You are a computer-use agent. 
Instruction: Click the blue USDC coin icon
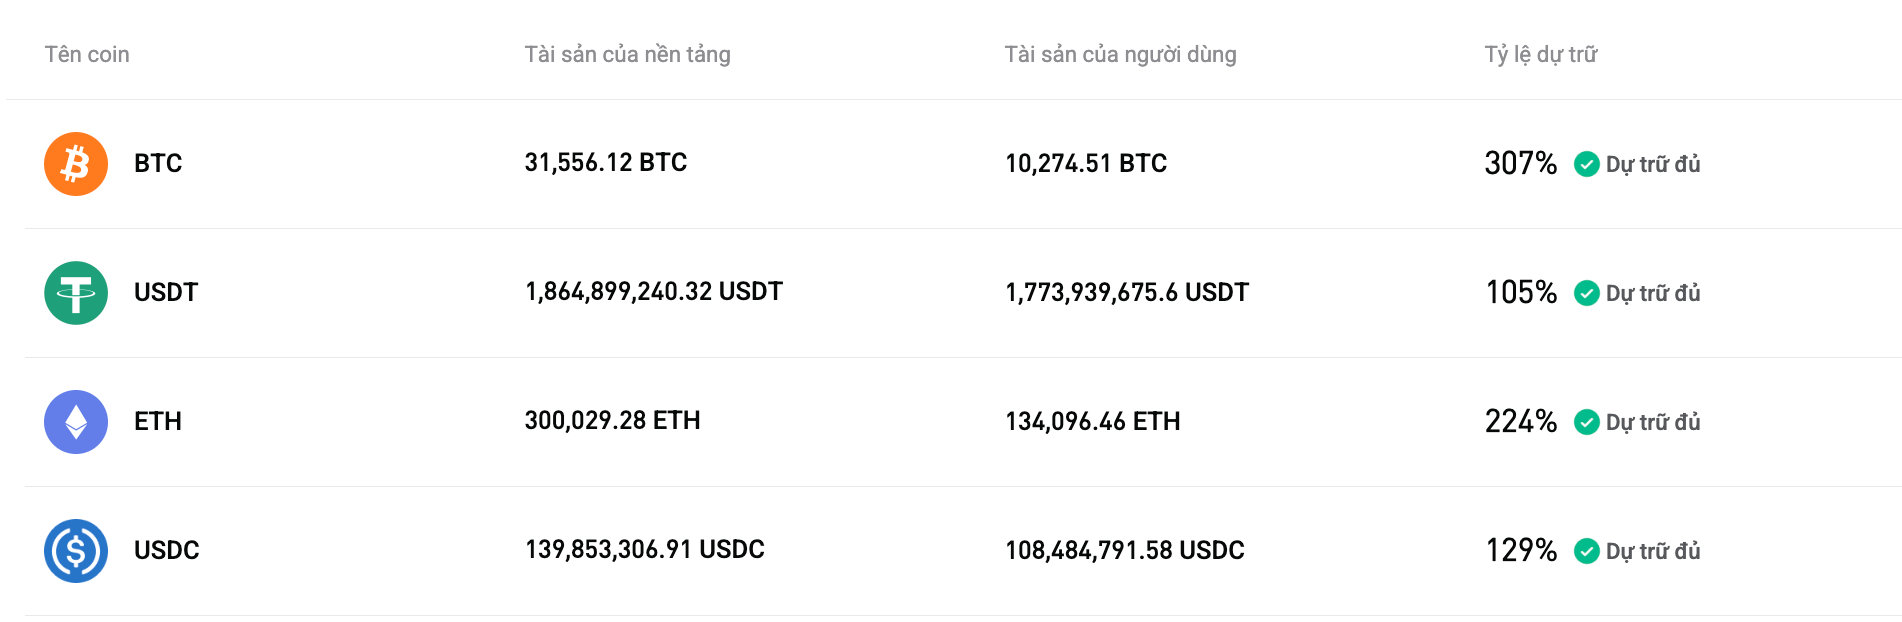point(76,551)
